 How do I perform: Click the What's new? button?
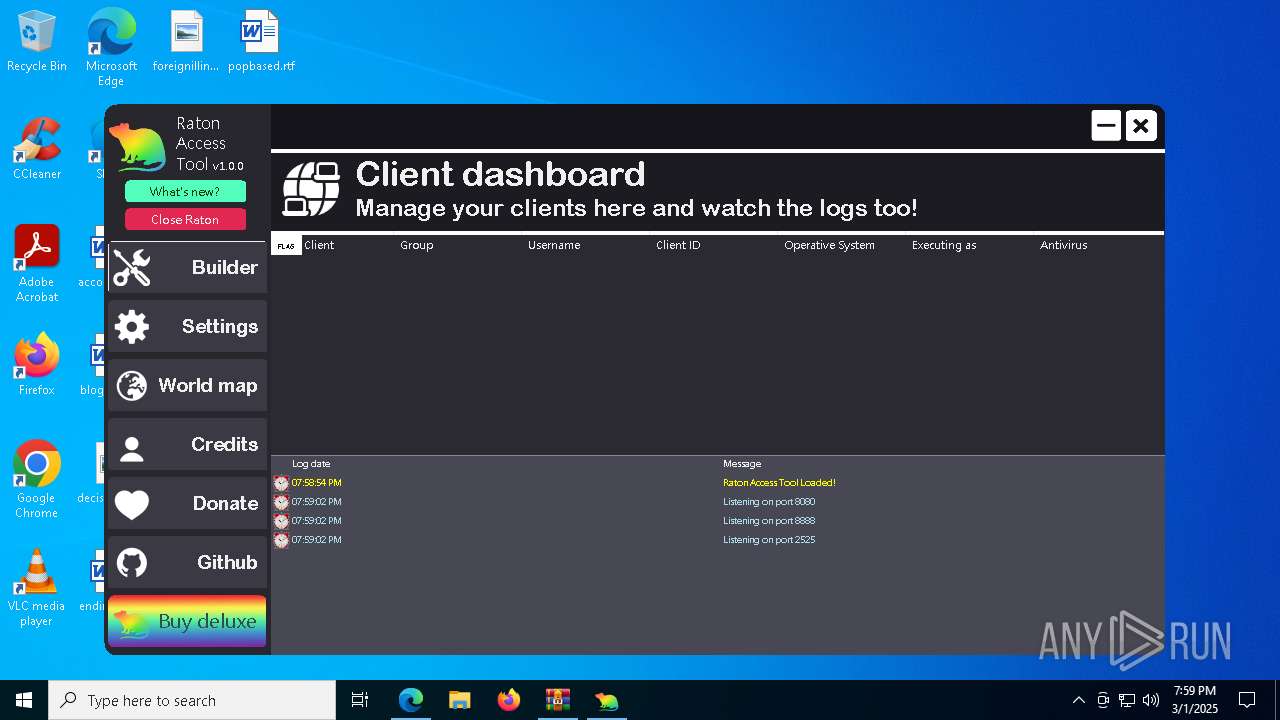(185, 191)
